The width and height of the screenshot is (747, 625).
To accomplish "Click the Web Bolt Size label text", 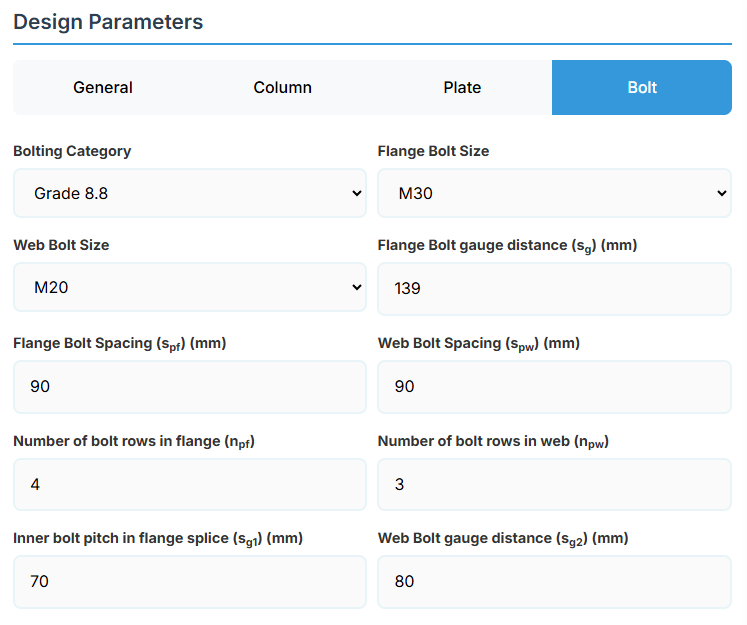I will tap(61, 245).
